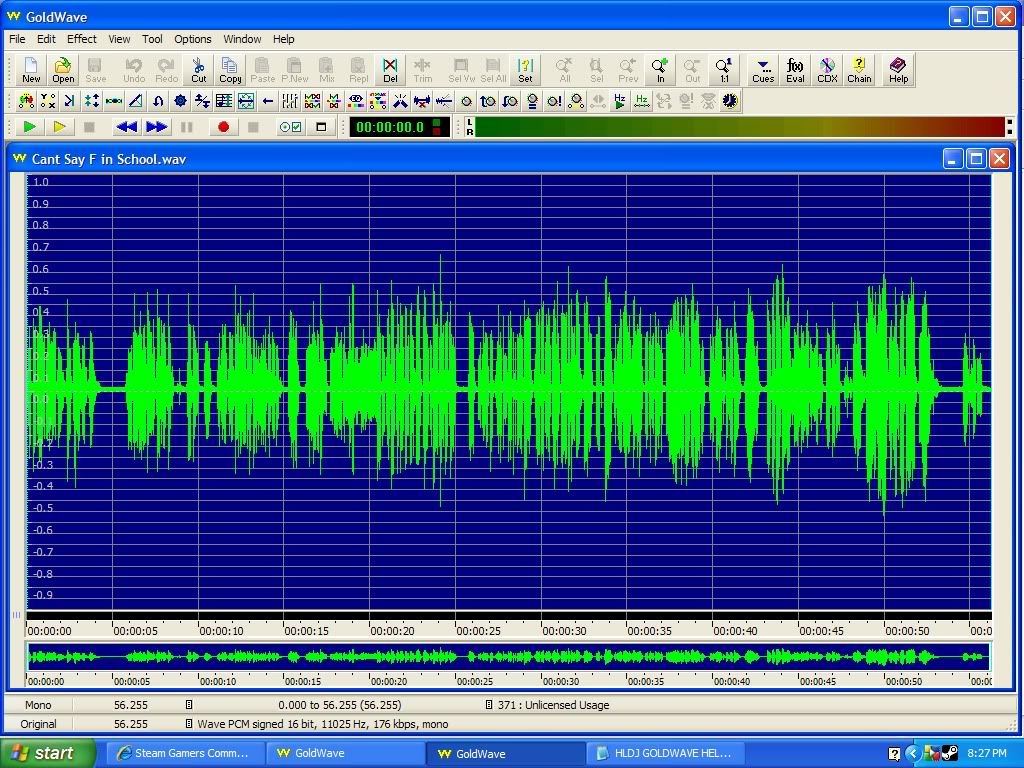Delete the selection with the Del icon

click(390, 70)
